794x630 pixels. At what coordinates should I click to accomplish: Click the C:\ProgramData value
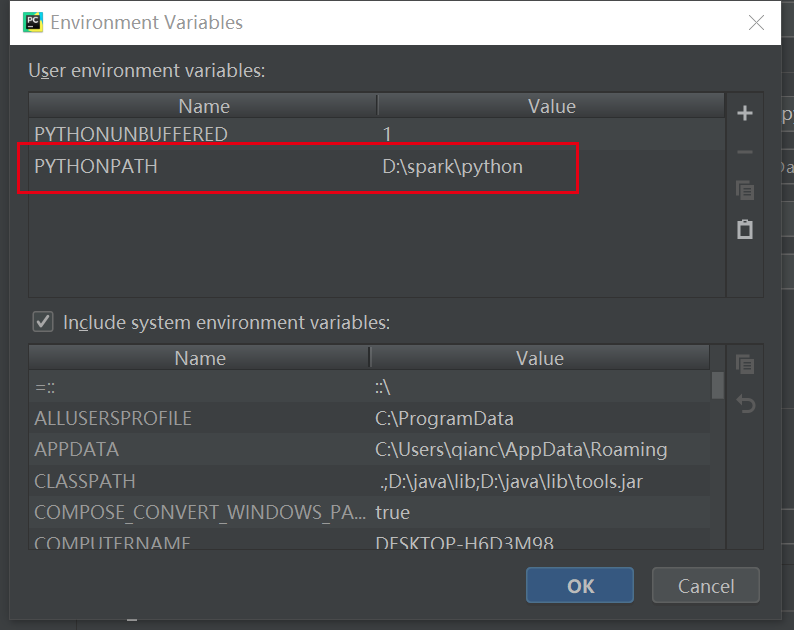[444, 419]
